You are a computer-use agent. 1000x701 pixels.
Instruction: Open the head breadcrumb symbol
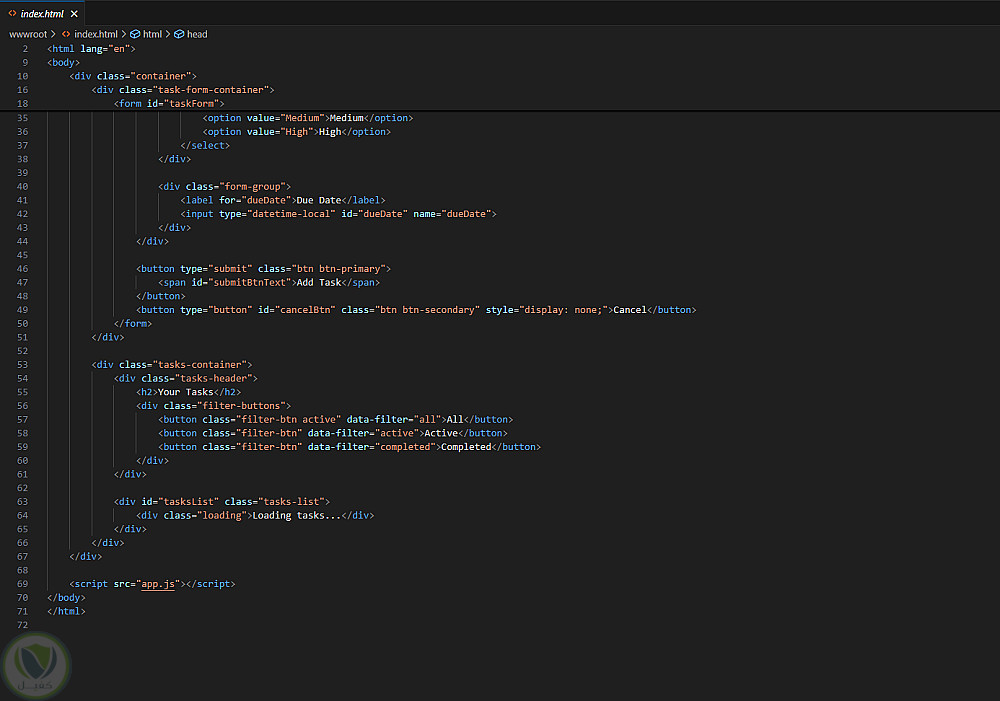pyautogui.click(x=197, y=34)
